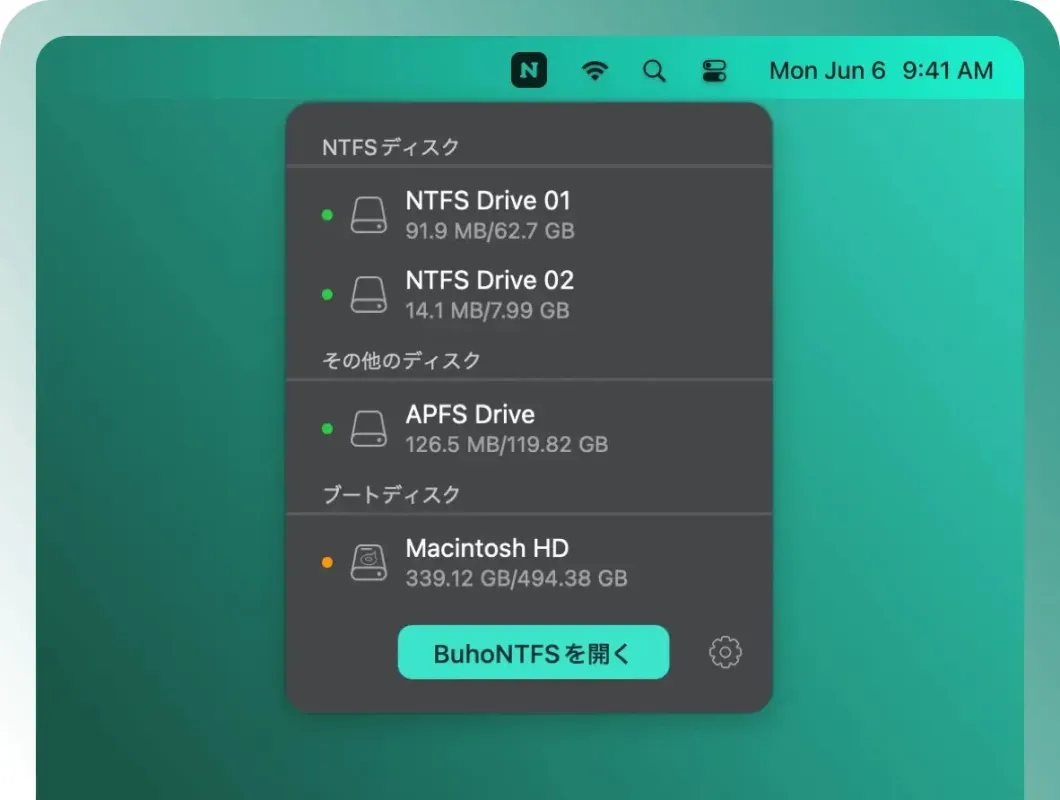Click the orange status dot beside Macintosh HD
Screen dimensions: 1060x800
click(326, 561)
